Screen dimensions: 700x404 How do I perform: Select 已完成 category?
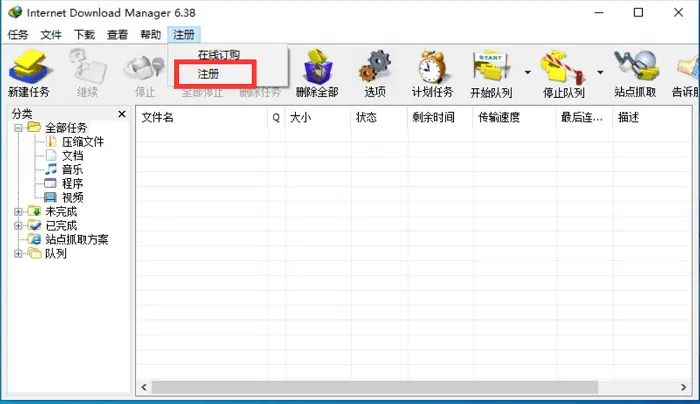coord(61,225)
